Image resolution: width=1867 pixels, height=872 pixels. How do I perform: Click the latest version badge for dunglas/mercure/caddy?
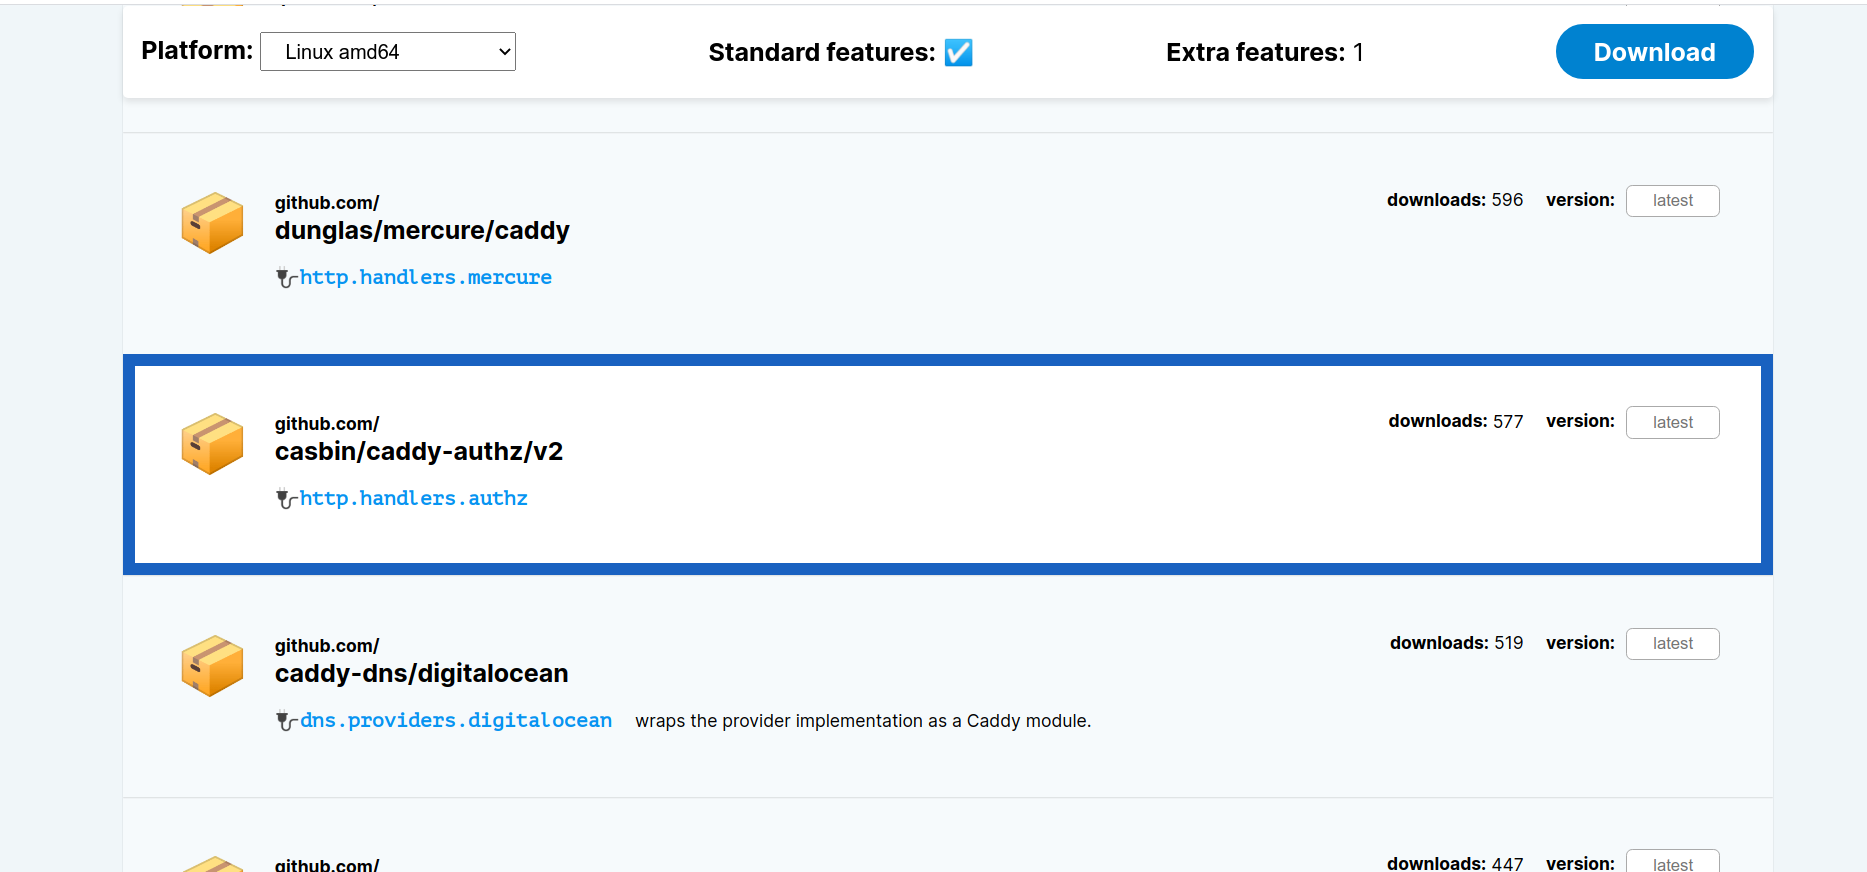click(x=1672, y=200)
